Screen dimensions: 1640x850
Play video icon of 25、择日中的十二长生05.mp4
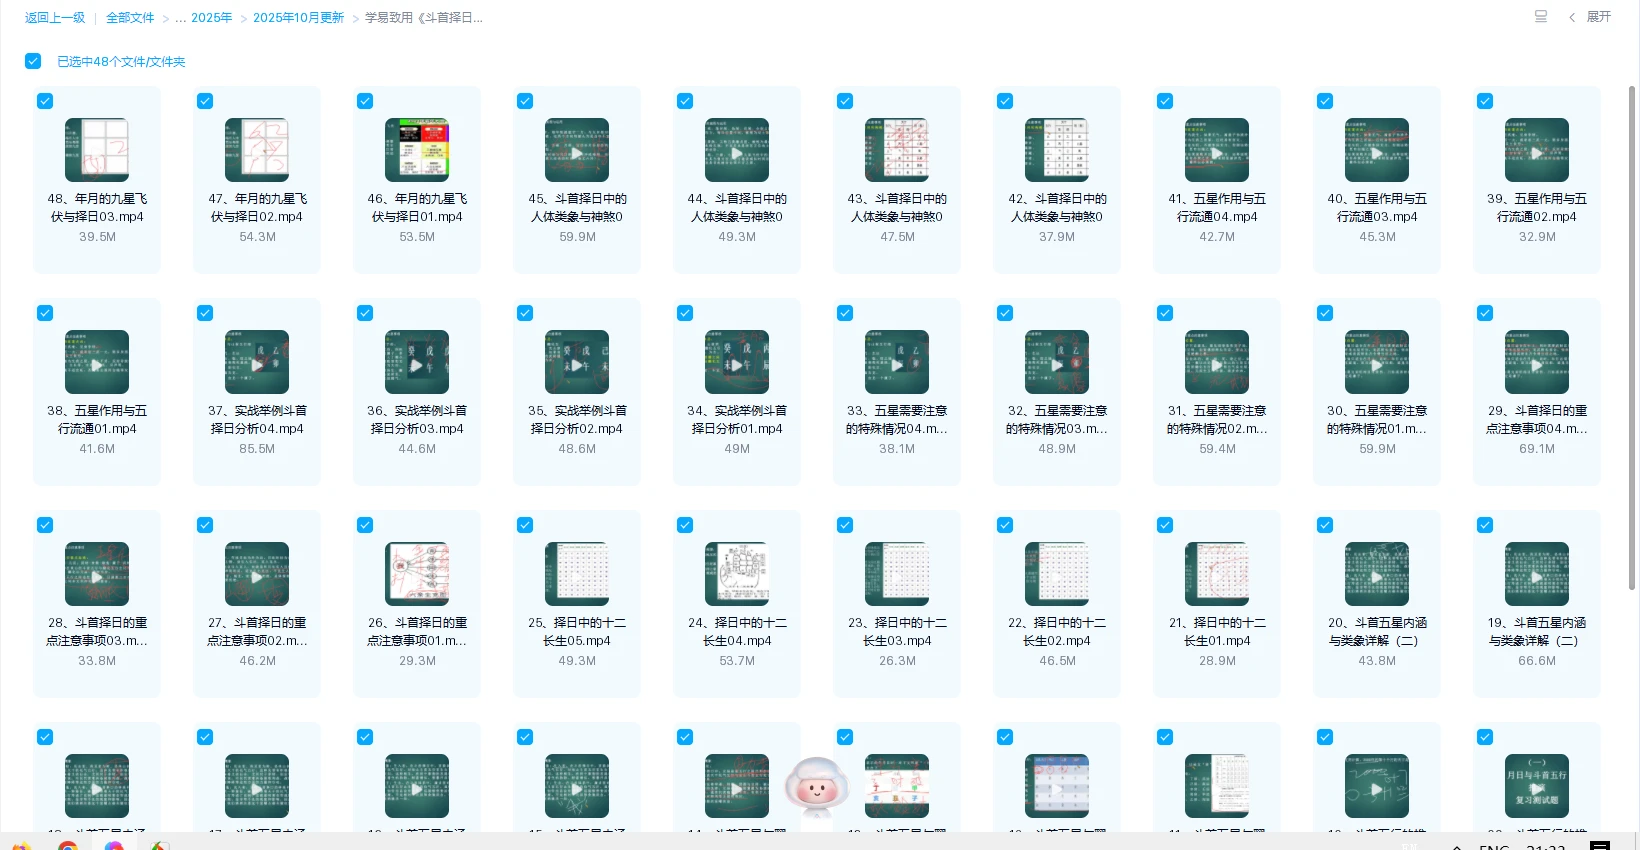click(x=577, y=574)
